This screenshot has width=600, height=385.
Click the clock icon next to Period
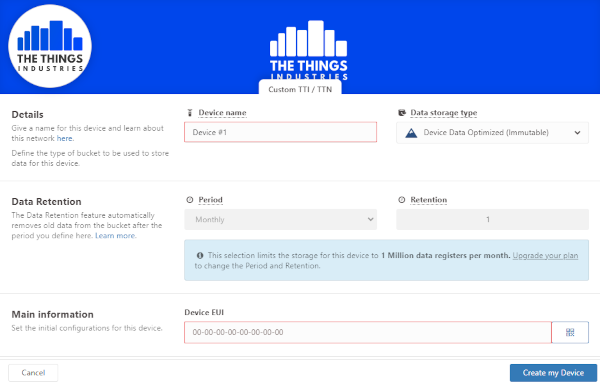tap(190, 200)
